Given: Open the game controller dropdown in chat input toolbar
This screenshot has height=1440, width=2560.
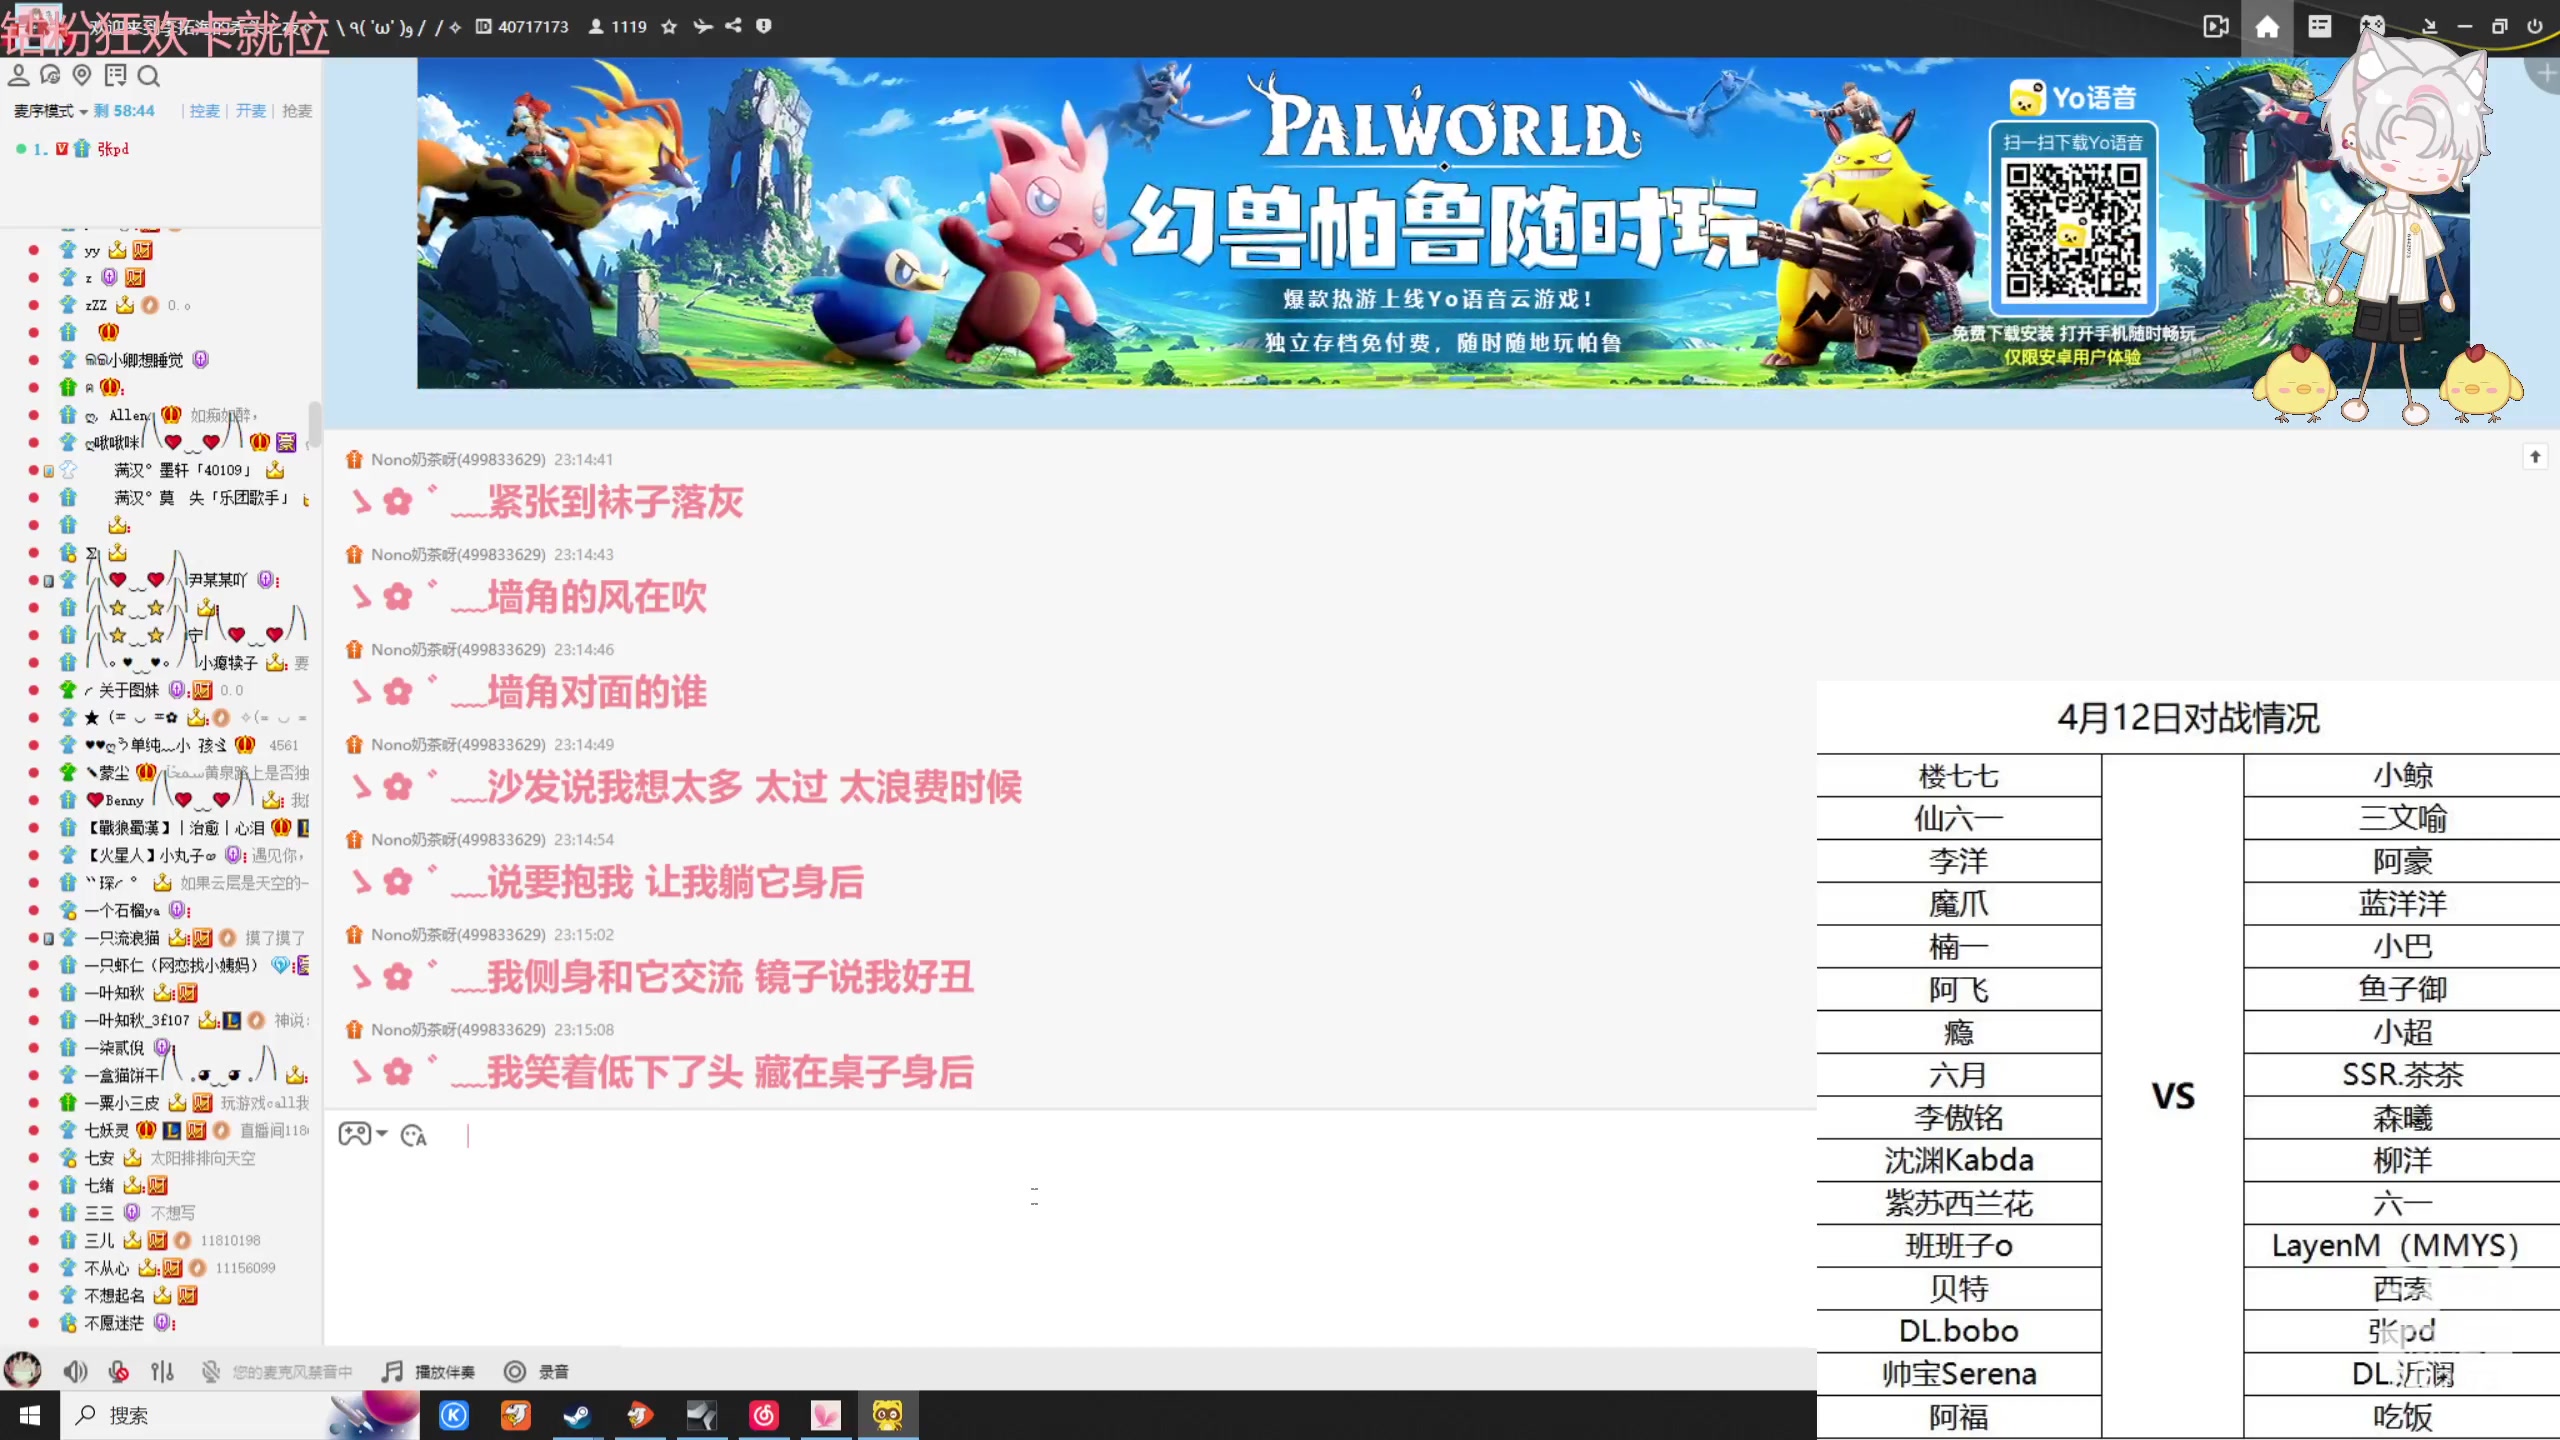Looking at the screenshot, I should pyautogui.click(x=362, y=1134).
